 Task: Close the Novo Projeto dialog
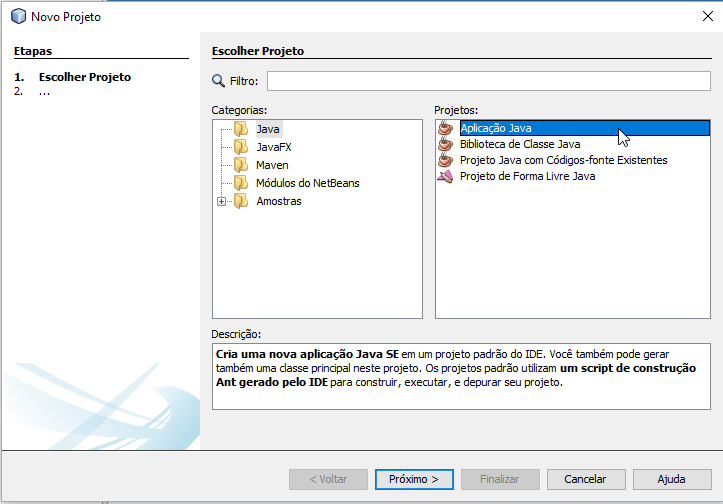(x=708, y=16)
